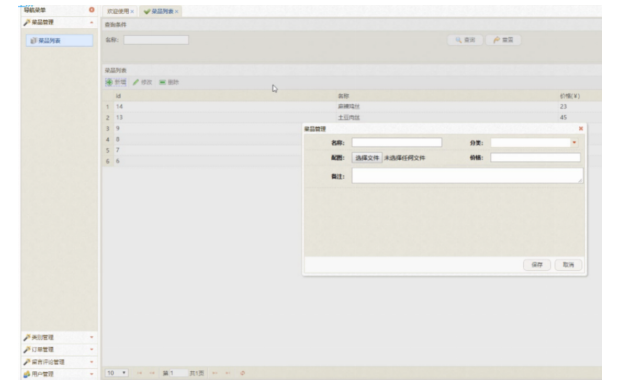Screen dimensions: 641x387
Task: Click the price cell showing 45
Action: [563, 117]
